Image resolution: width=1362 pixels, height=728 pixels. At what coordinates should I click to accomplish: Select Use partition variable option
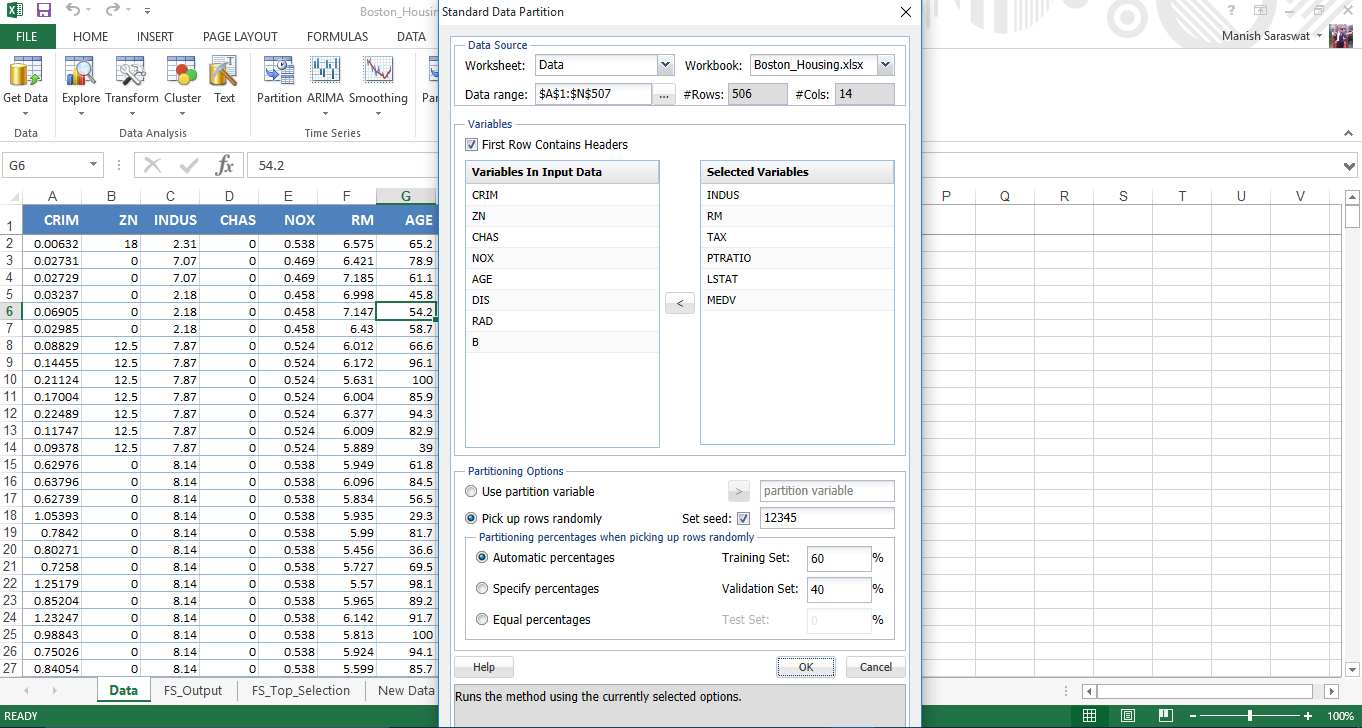click(472, 492)
